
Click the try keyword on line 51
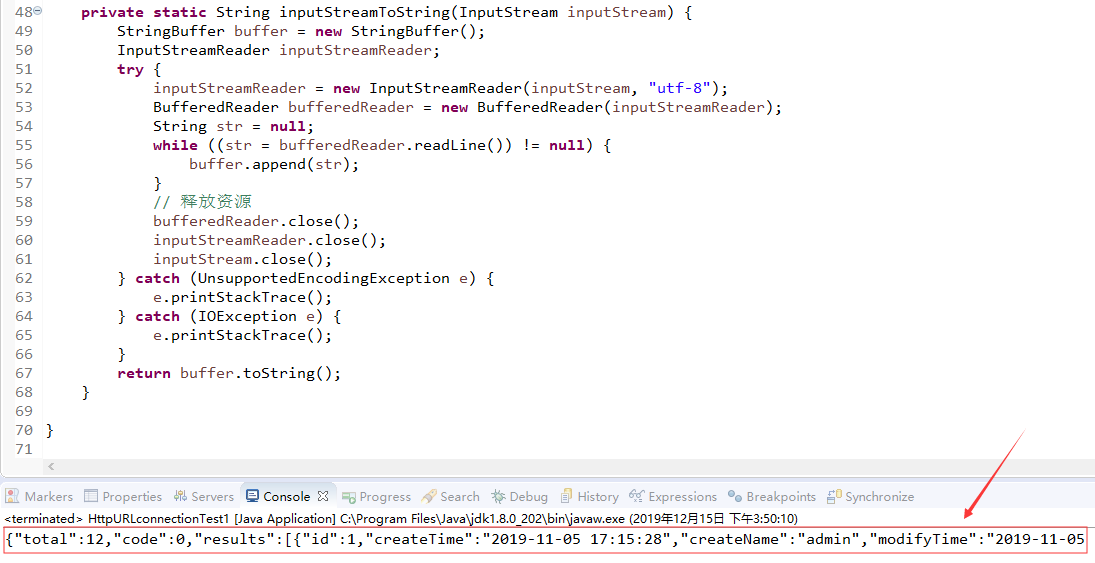(x=130, y=69)
